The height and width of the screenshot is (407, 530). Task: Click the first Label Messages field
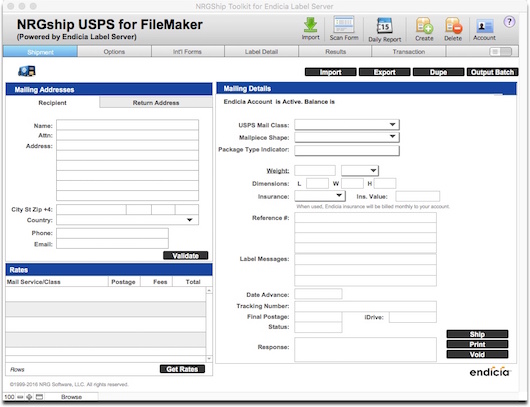click(365, 259)
